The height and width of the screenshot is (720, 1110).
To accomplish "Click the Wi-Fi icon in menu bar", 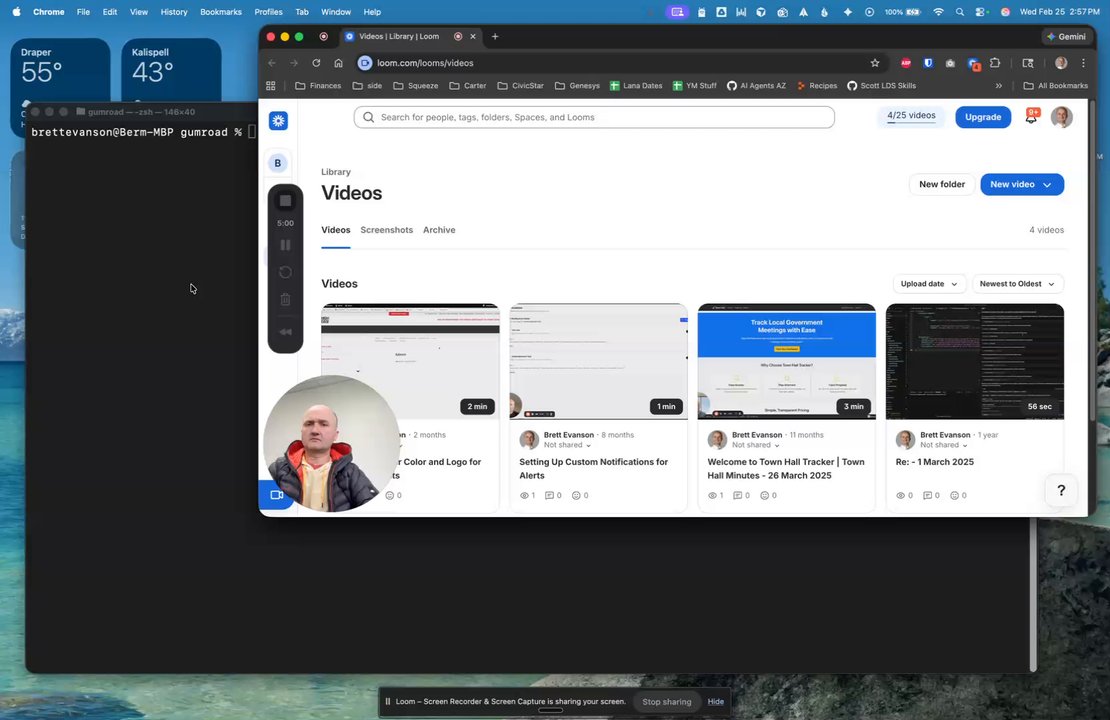I will coord(938,12).
